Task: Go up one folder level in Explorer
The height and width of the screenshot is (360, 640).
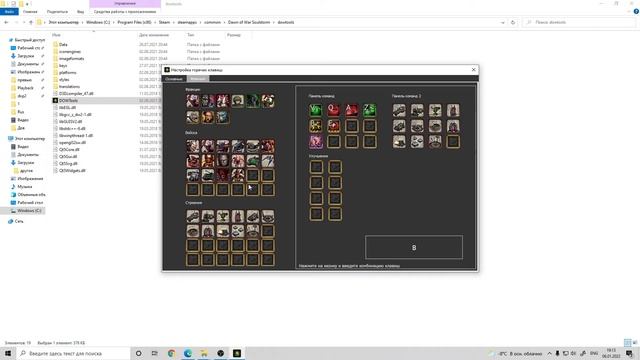Action: click(x=31, y=22)
